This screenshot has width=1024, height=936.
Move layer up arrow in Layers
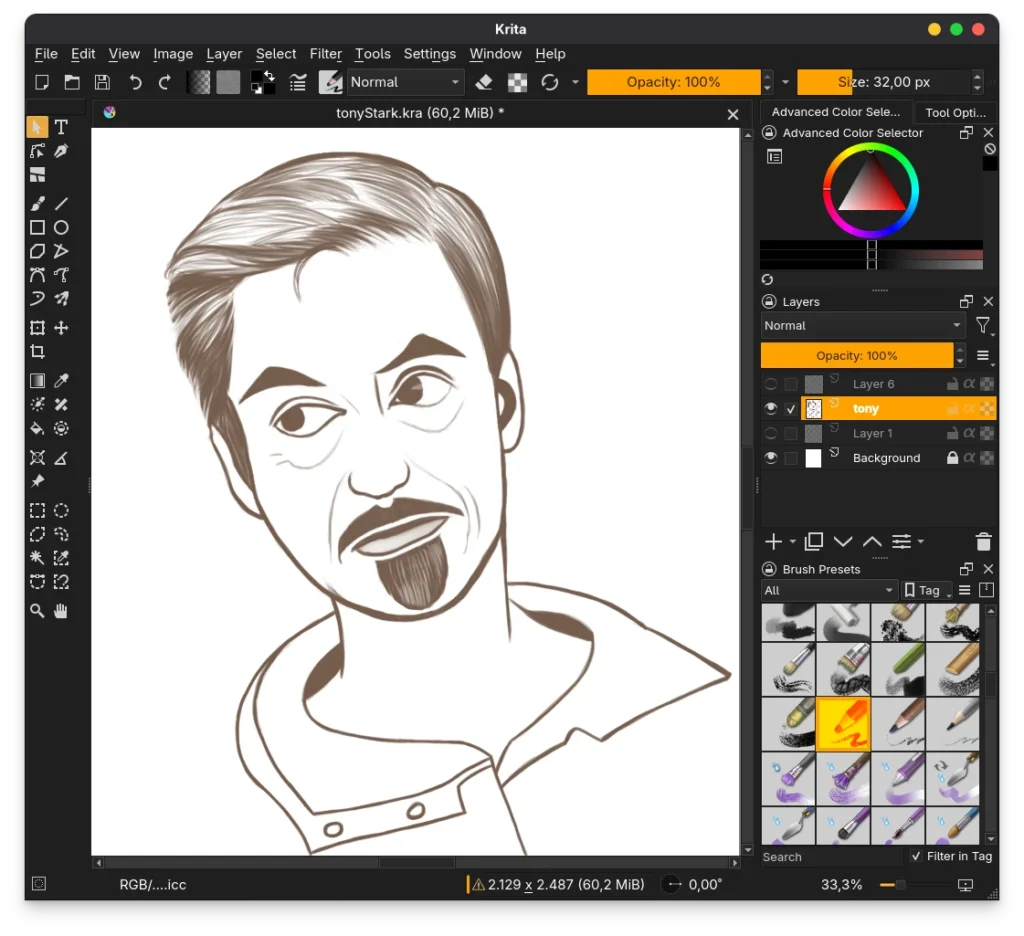(x=872, y=541)
